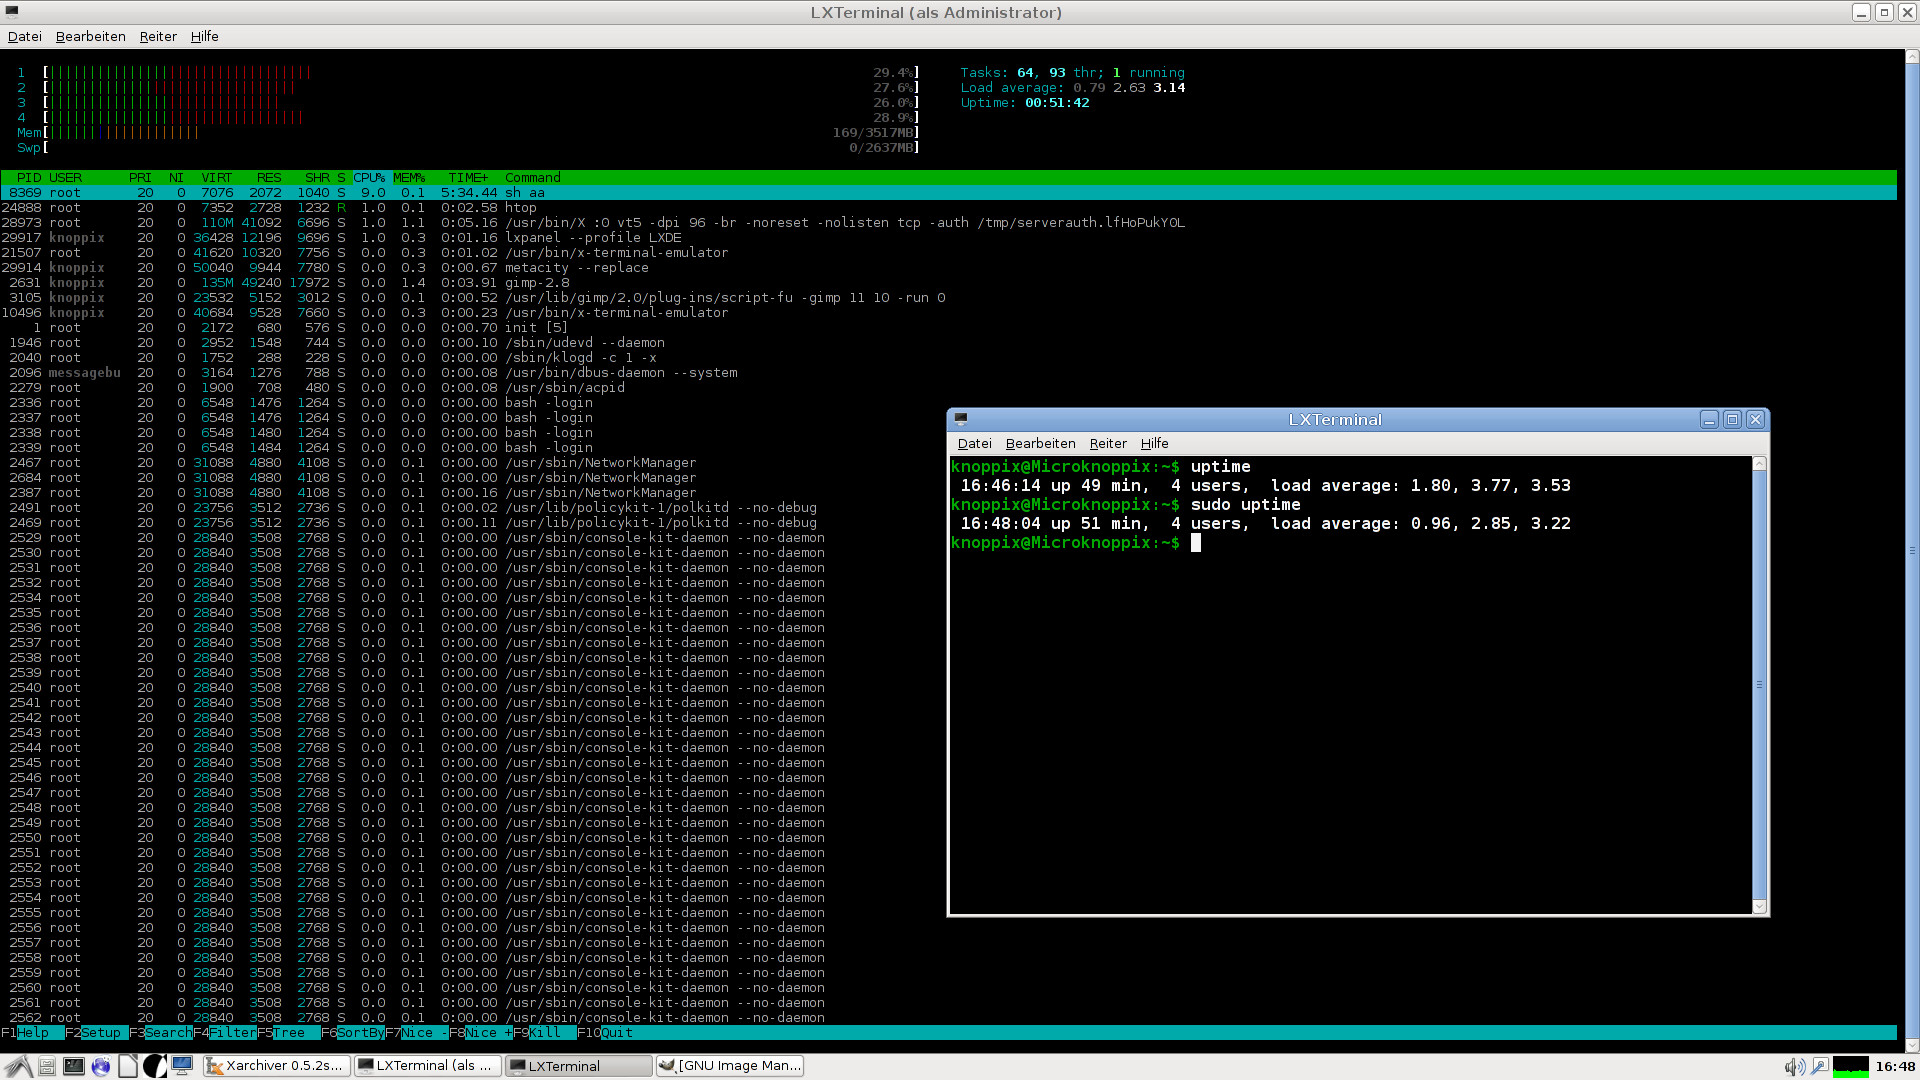This screenshot has width=1920, height=1080.
Task: Select the metacity --replace process row
Action: tap(948, 267)
